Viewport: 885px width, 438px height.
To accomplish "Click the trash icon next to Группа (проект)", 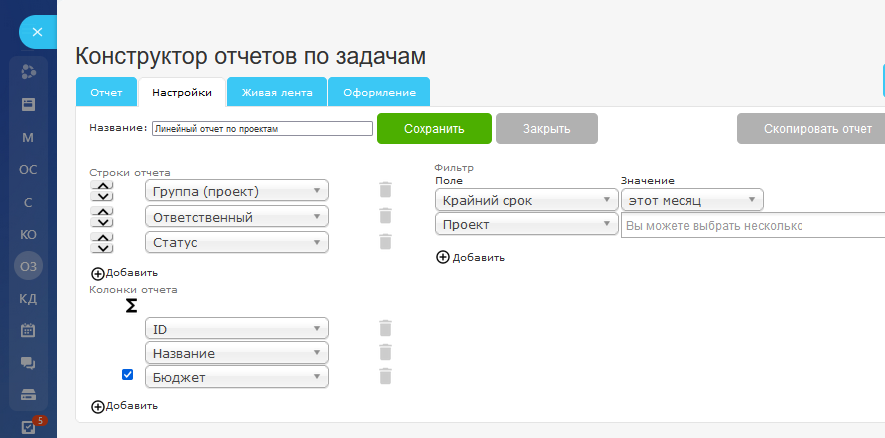I will pyautogui.click(x=385, y=190).
